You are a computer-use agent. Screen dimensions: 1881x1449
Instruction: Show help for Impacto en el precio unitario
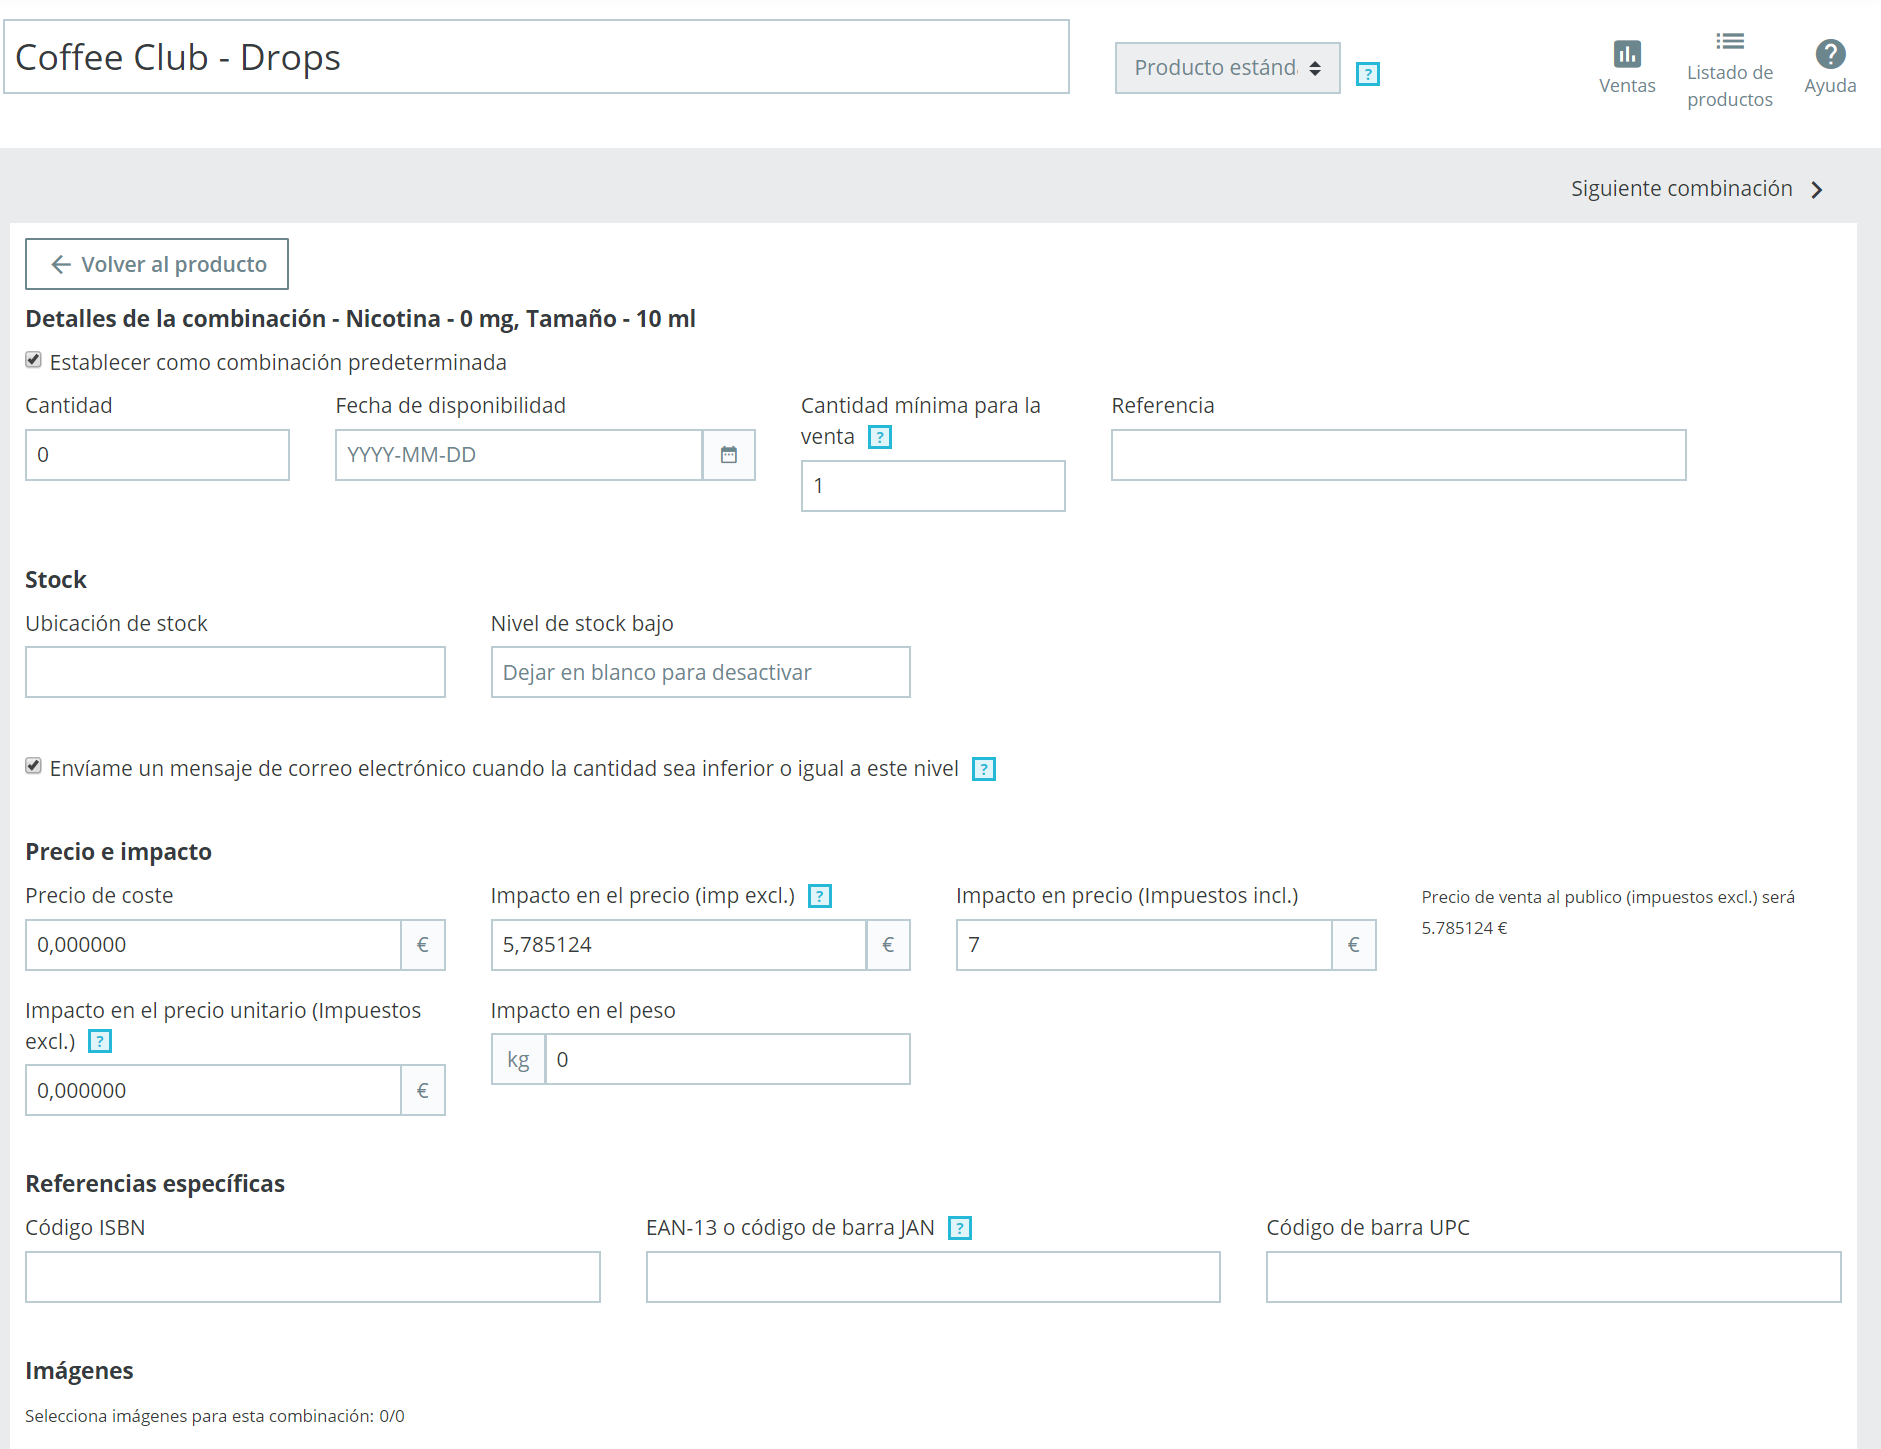click(x=100, y=1042)
